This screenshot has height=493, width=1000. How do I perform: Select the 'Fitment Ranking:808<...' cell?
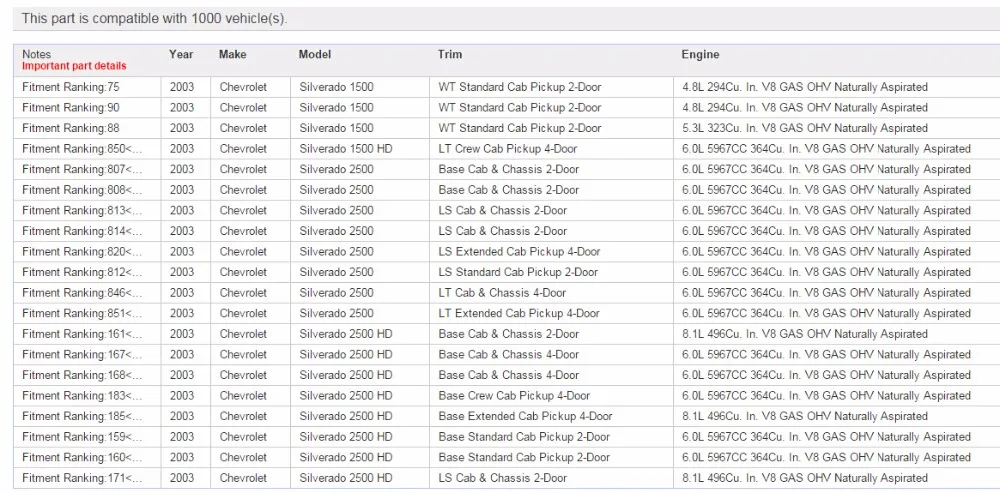tap(87, 189)
